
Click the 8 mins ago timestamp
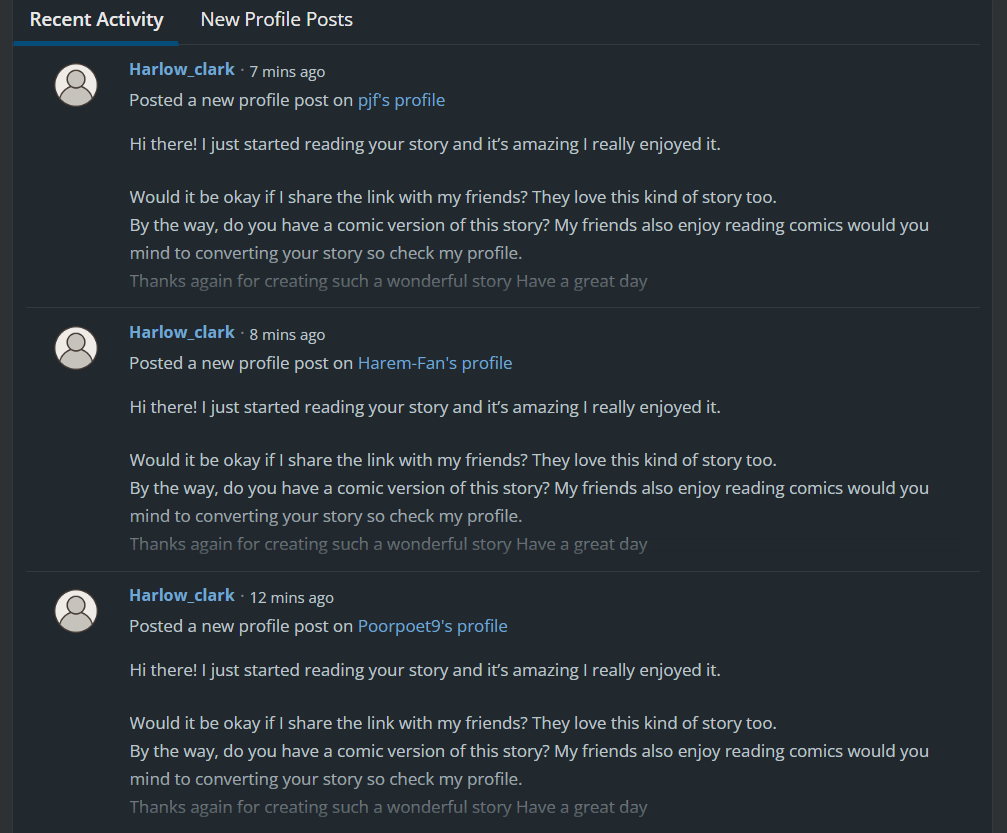click(287, 334)
